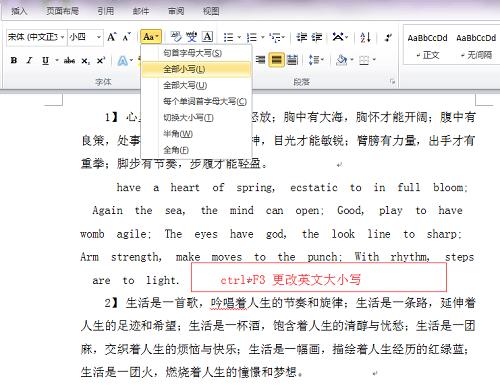The height and width of the screenshot is (385, 500).
Task: Click inside the 宋体 font name box
Action: click(33, 37)
